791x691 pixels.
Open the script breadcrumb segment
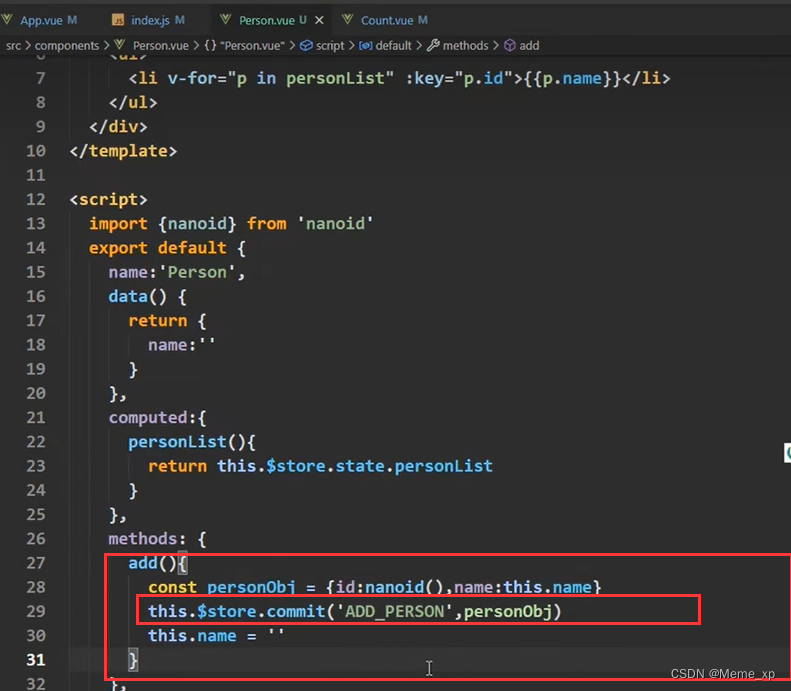click(330, 46)
